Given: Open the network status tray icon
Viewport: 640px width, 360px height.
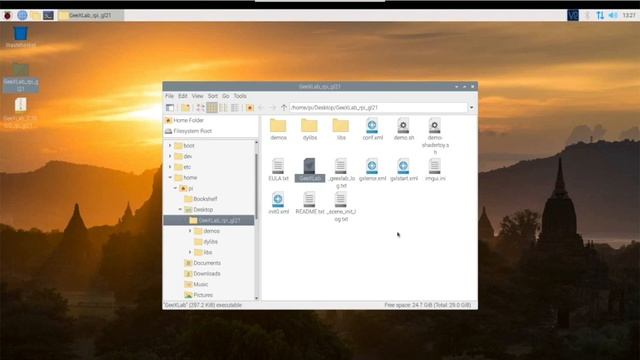Looking at the screenshot, I should 600,16.
